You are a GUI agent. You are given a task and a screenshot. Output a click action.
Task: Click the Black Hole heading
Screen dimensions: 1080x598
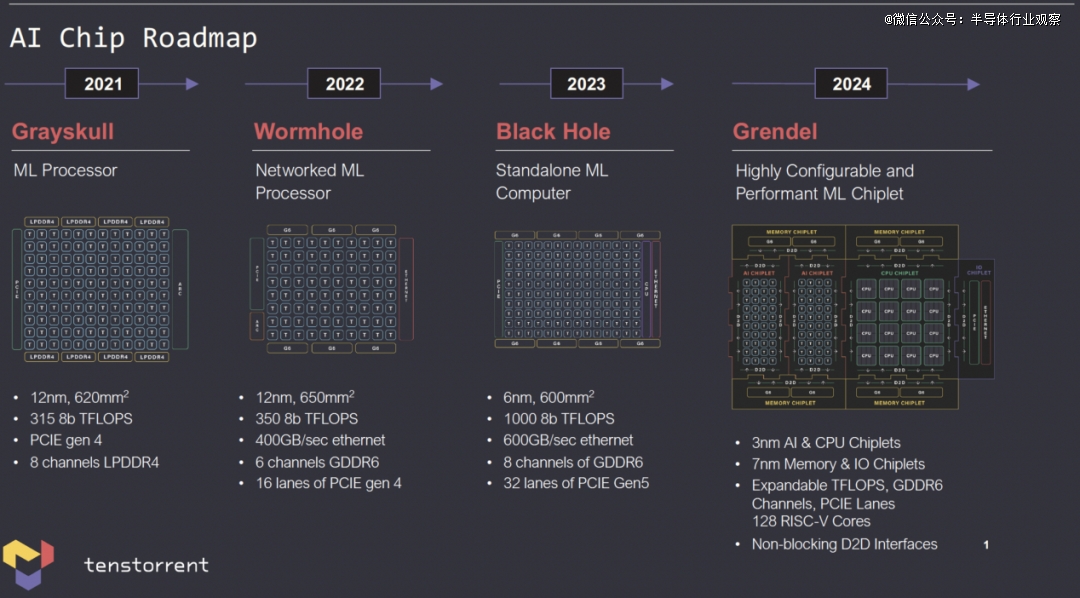pyautogui.click(x=553, y=131)
